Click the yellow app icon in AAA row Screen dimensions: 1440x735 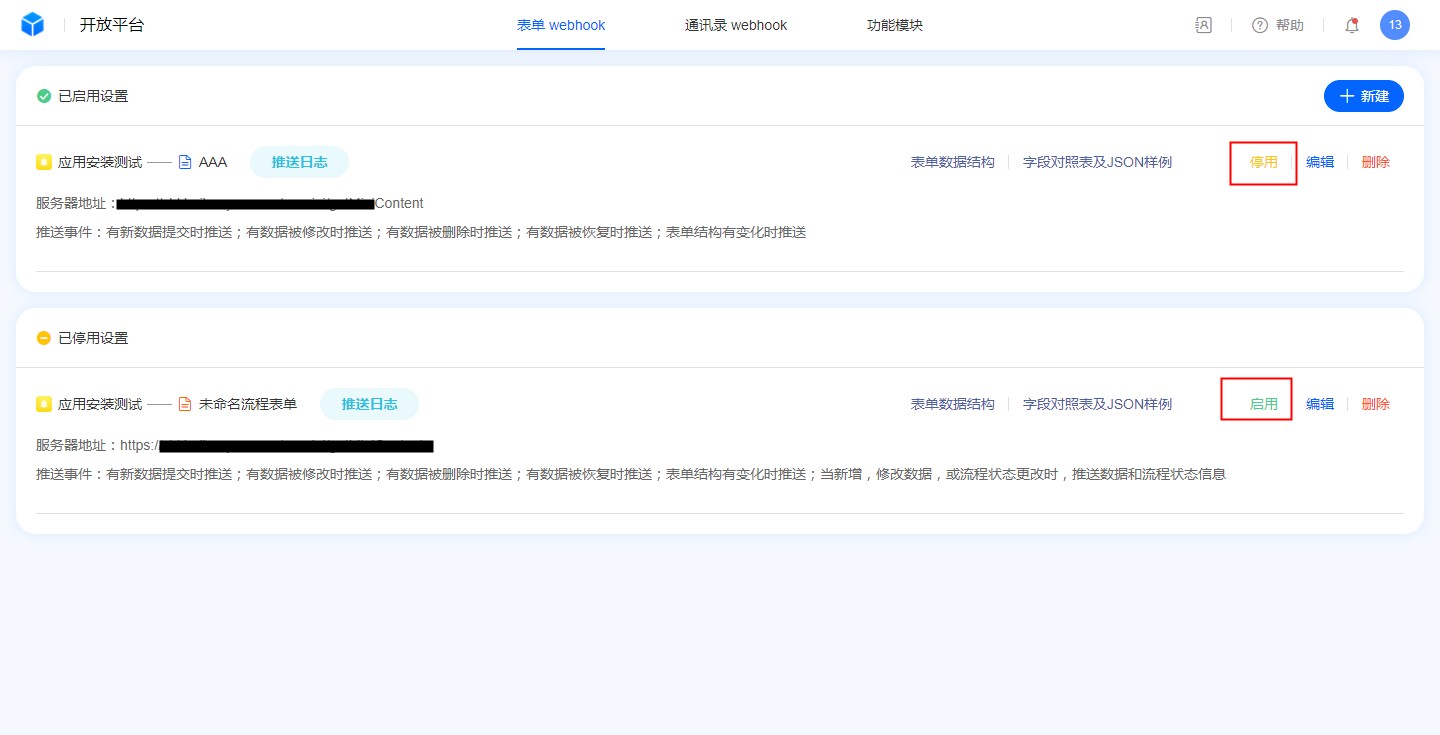click(x=44, y=162)
